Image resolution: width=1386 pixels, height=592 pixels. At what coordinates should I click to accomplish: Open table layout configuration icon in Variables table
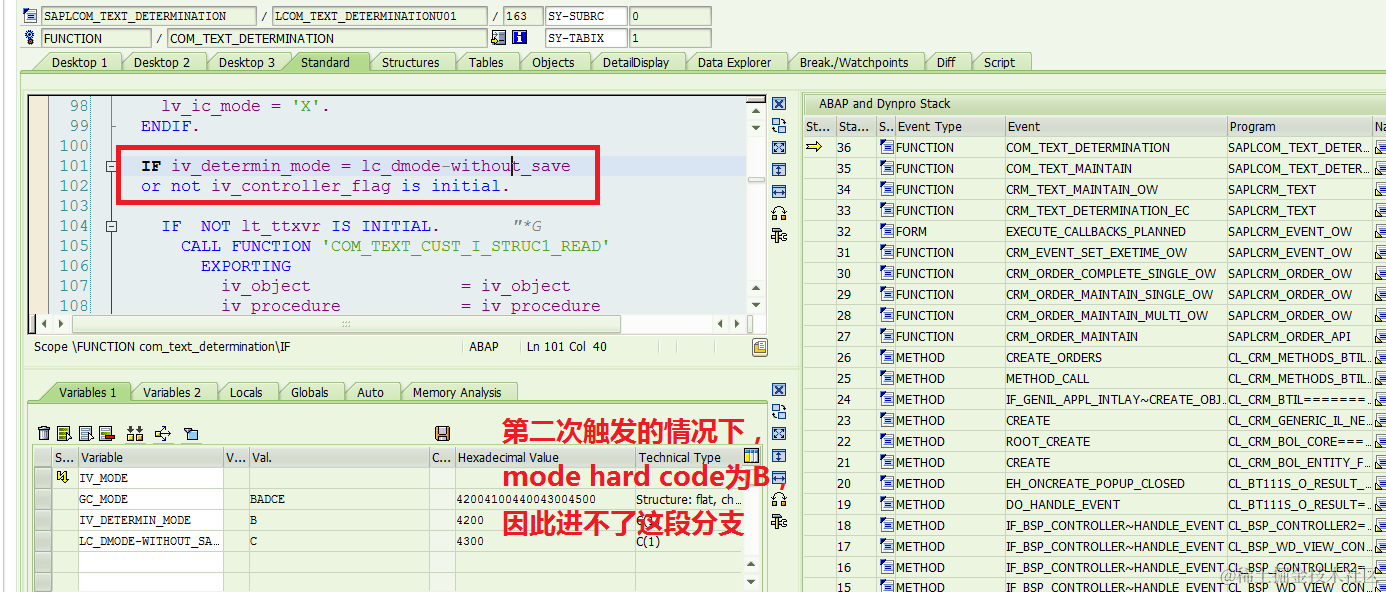[x=752, y=456]
